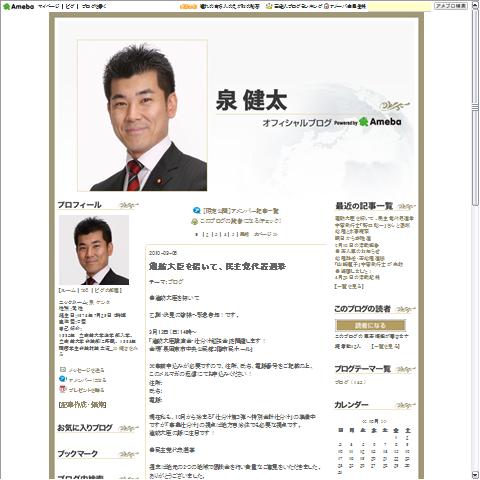The height and width of the screenshot is (480, 480).
Task: Open ブログを書く link in top bar
Action: 94,6
